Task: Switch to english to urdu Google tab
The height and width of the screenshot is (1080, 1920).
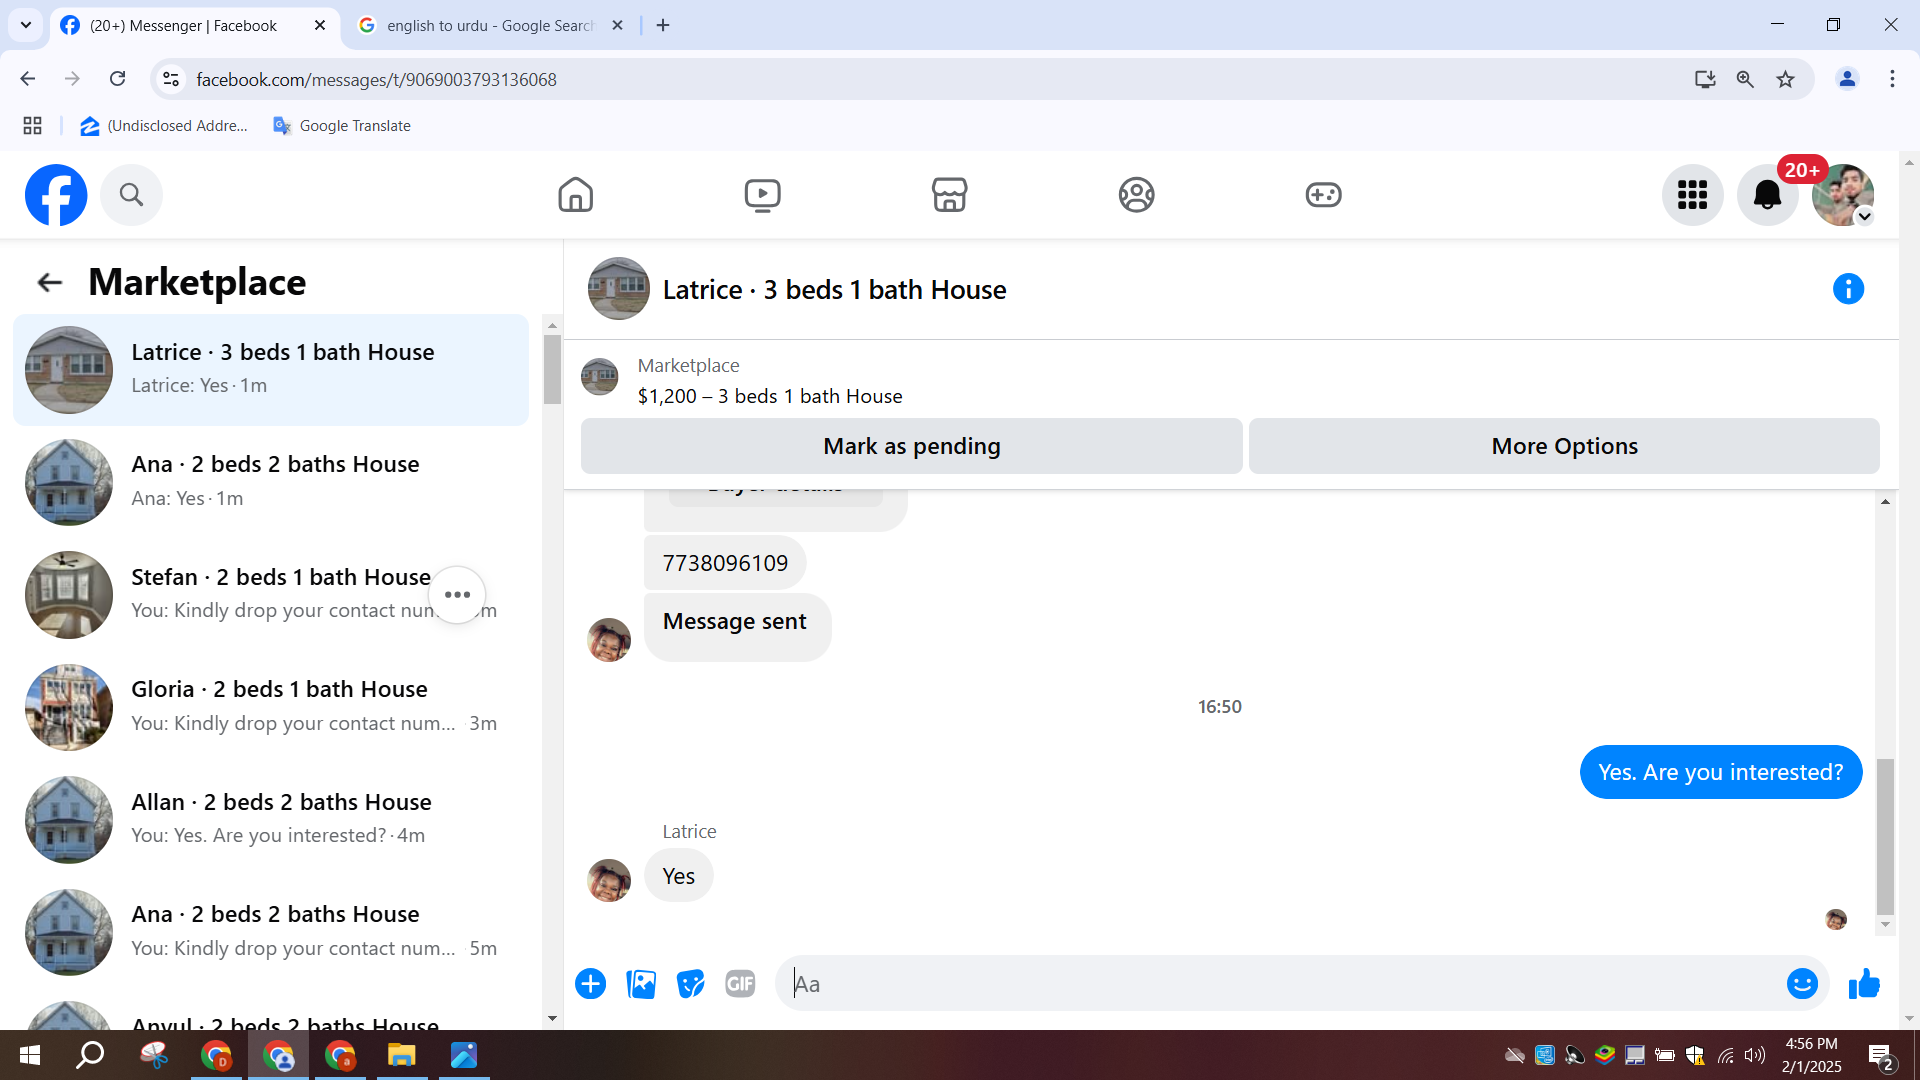Action: (490, 26)
